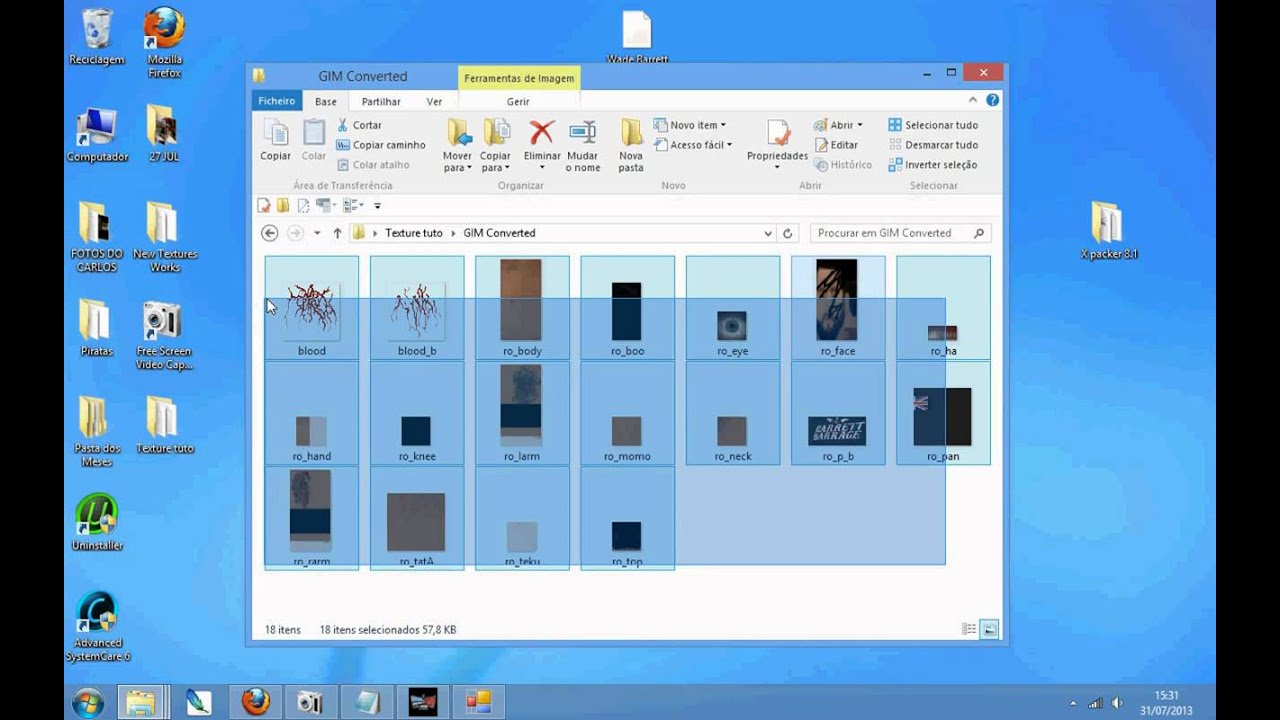Click Desmarcar tudo
Image resolution: width=1280 pixels, height=720 pixels.
(x=933, y=145)
